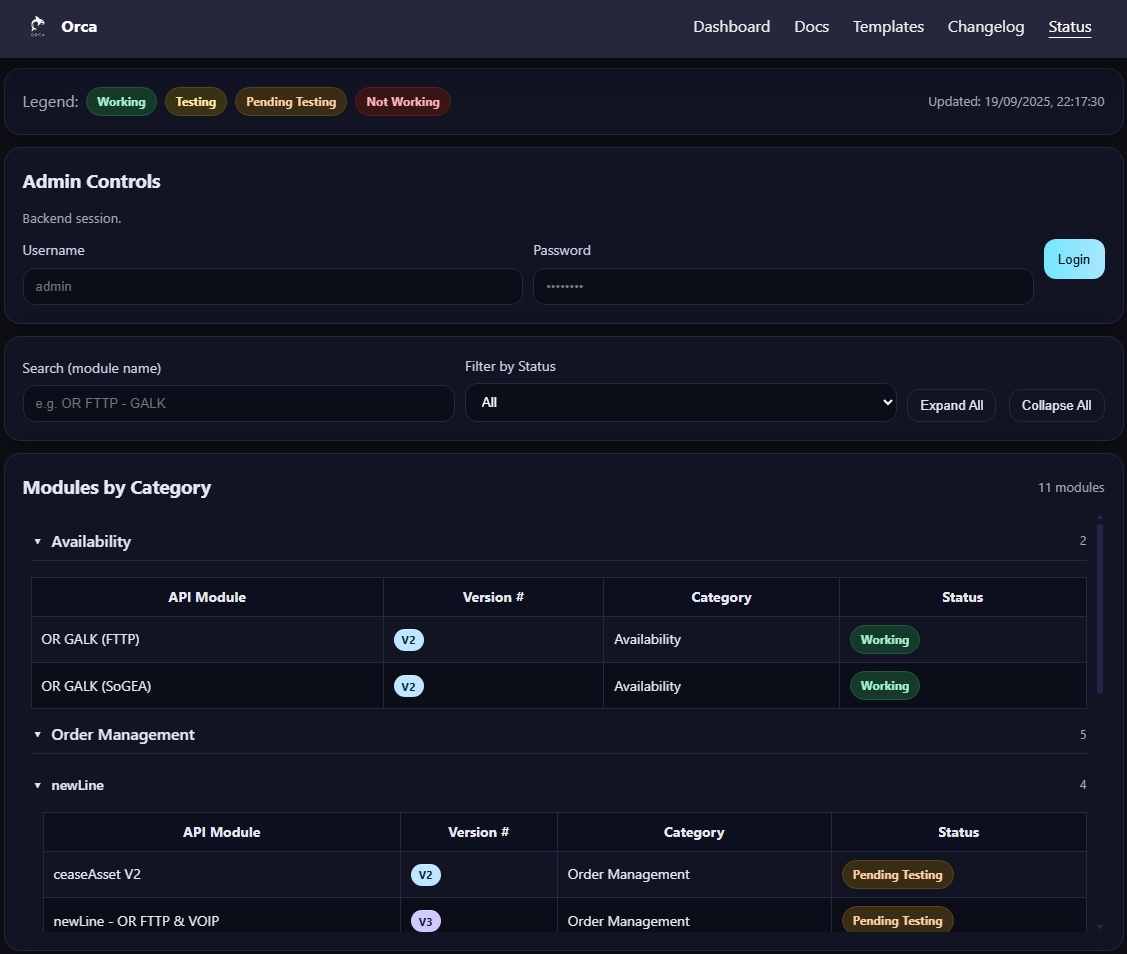Open the Templates section
The height and width of the screenshot is (954, 1127).
click(888, 27)
